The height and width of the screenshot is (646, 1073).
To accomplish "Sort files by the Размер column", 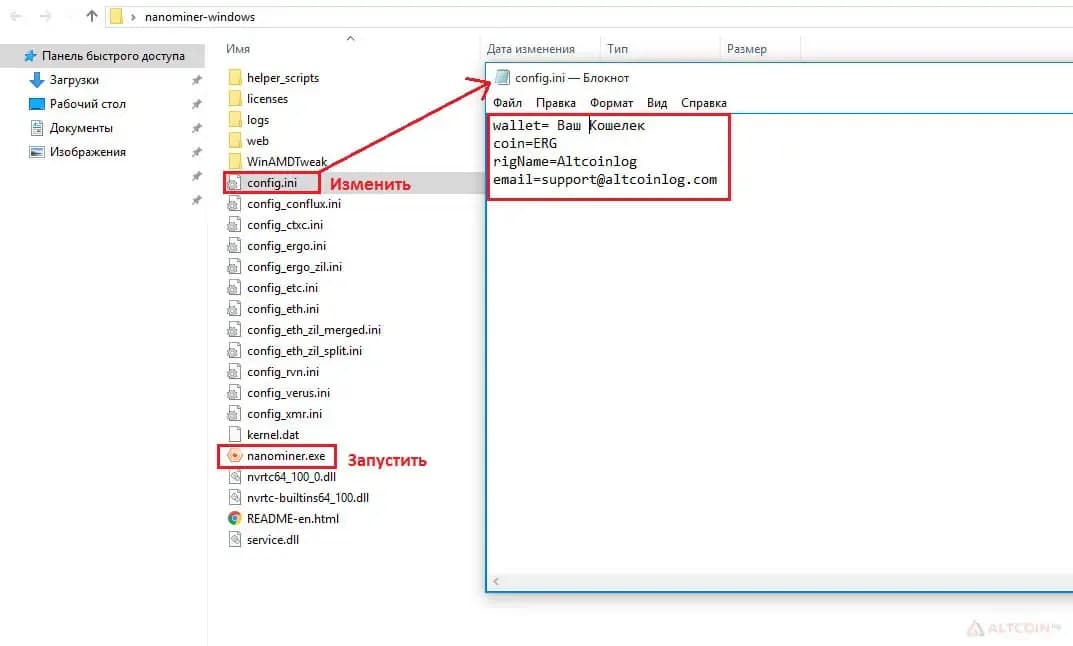I will (747, 49).
